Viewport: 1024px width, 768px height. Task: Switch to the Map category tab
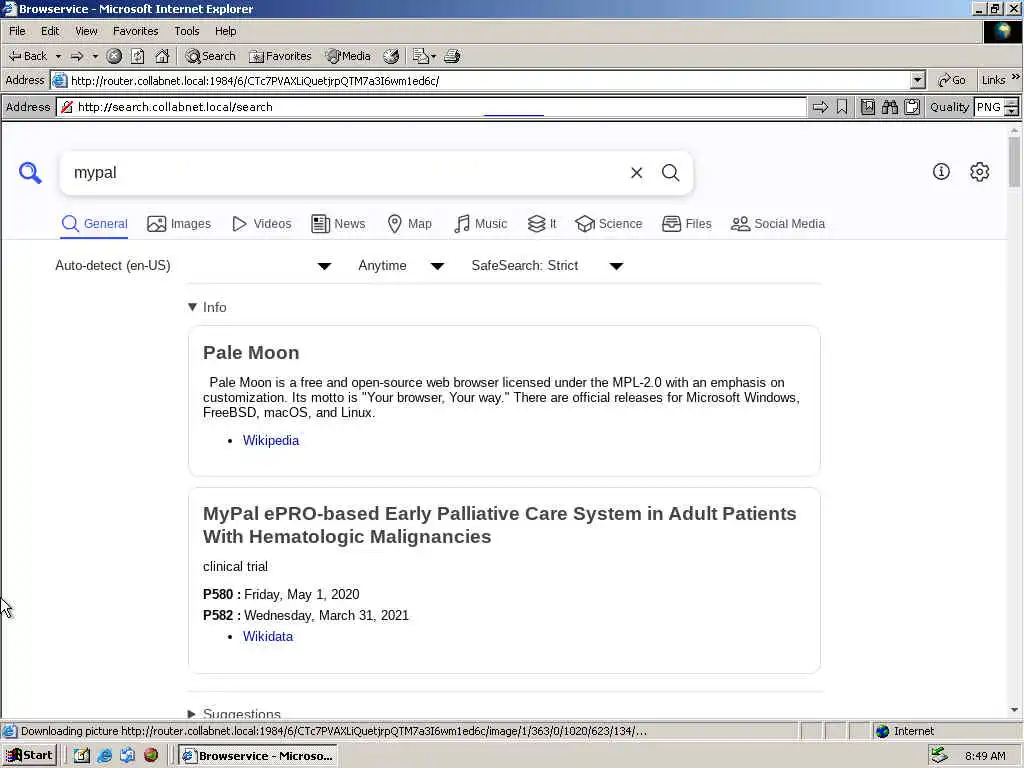(409, 224)
